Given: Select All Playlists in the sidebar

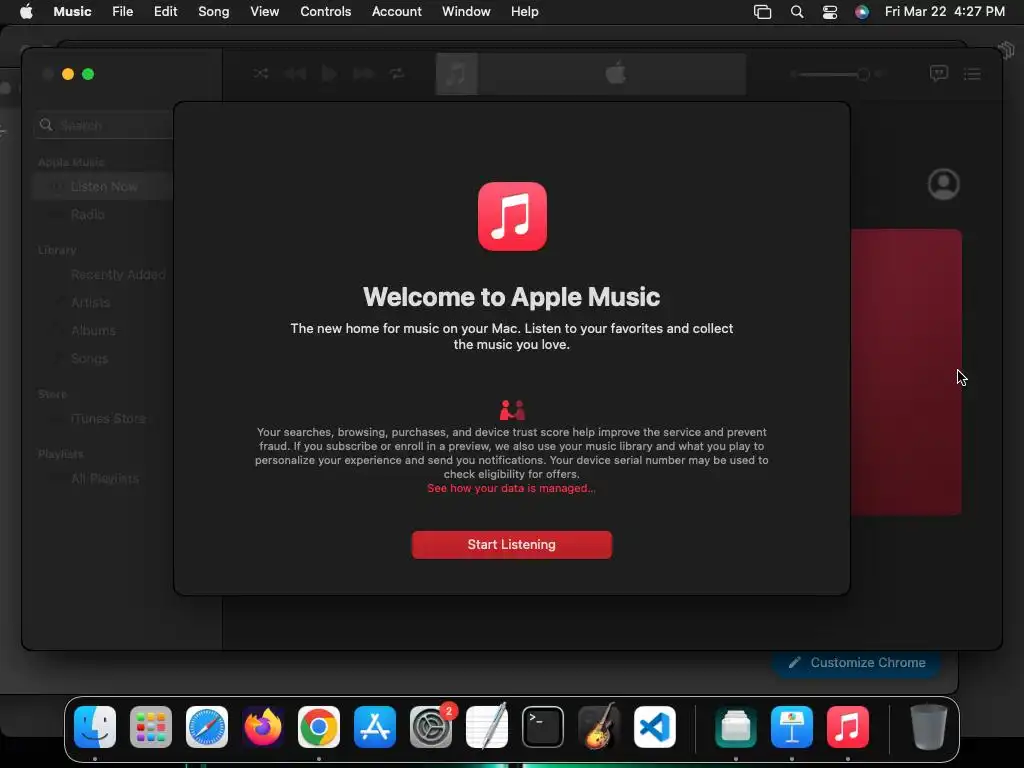Looking at the screenshot, I should pos(104,479).
